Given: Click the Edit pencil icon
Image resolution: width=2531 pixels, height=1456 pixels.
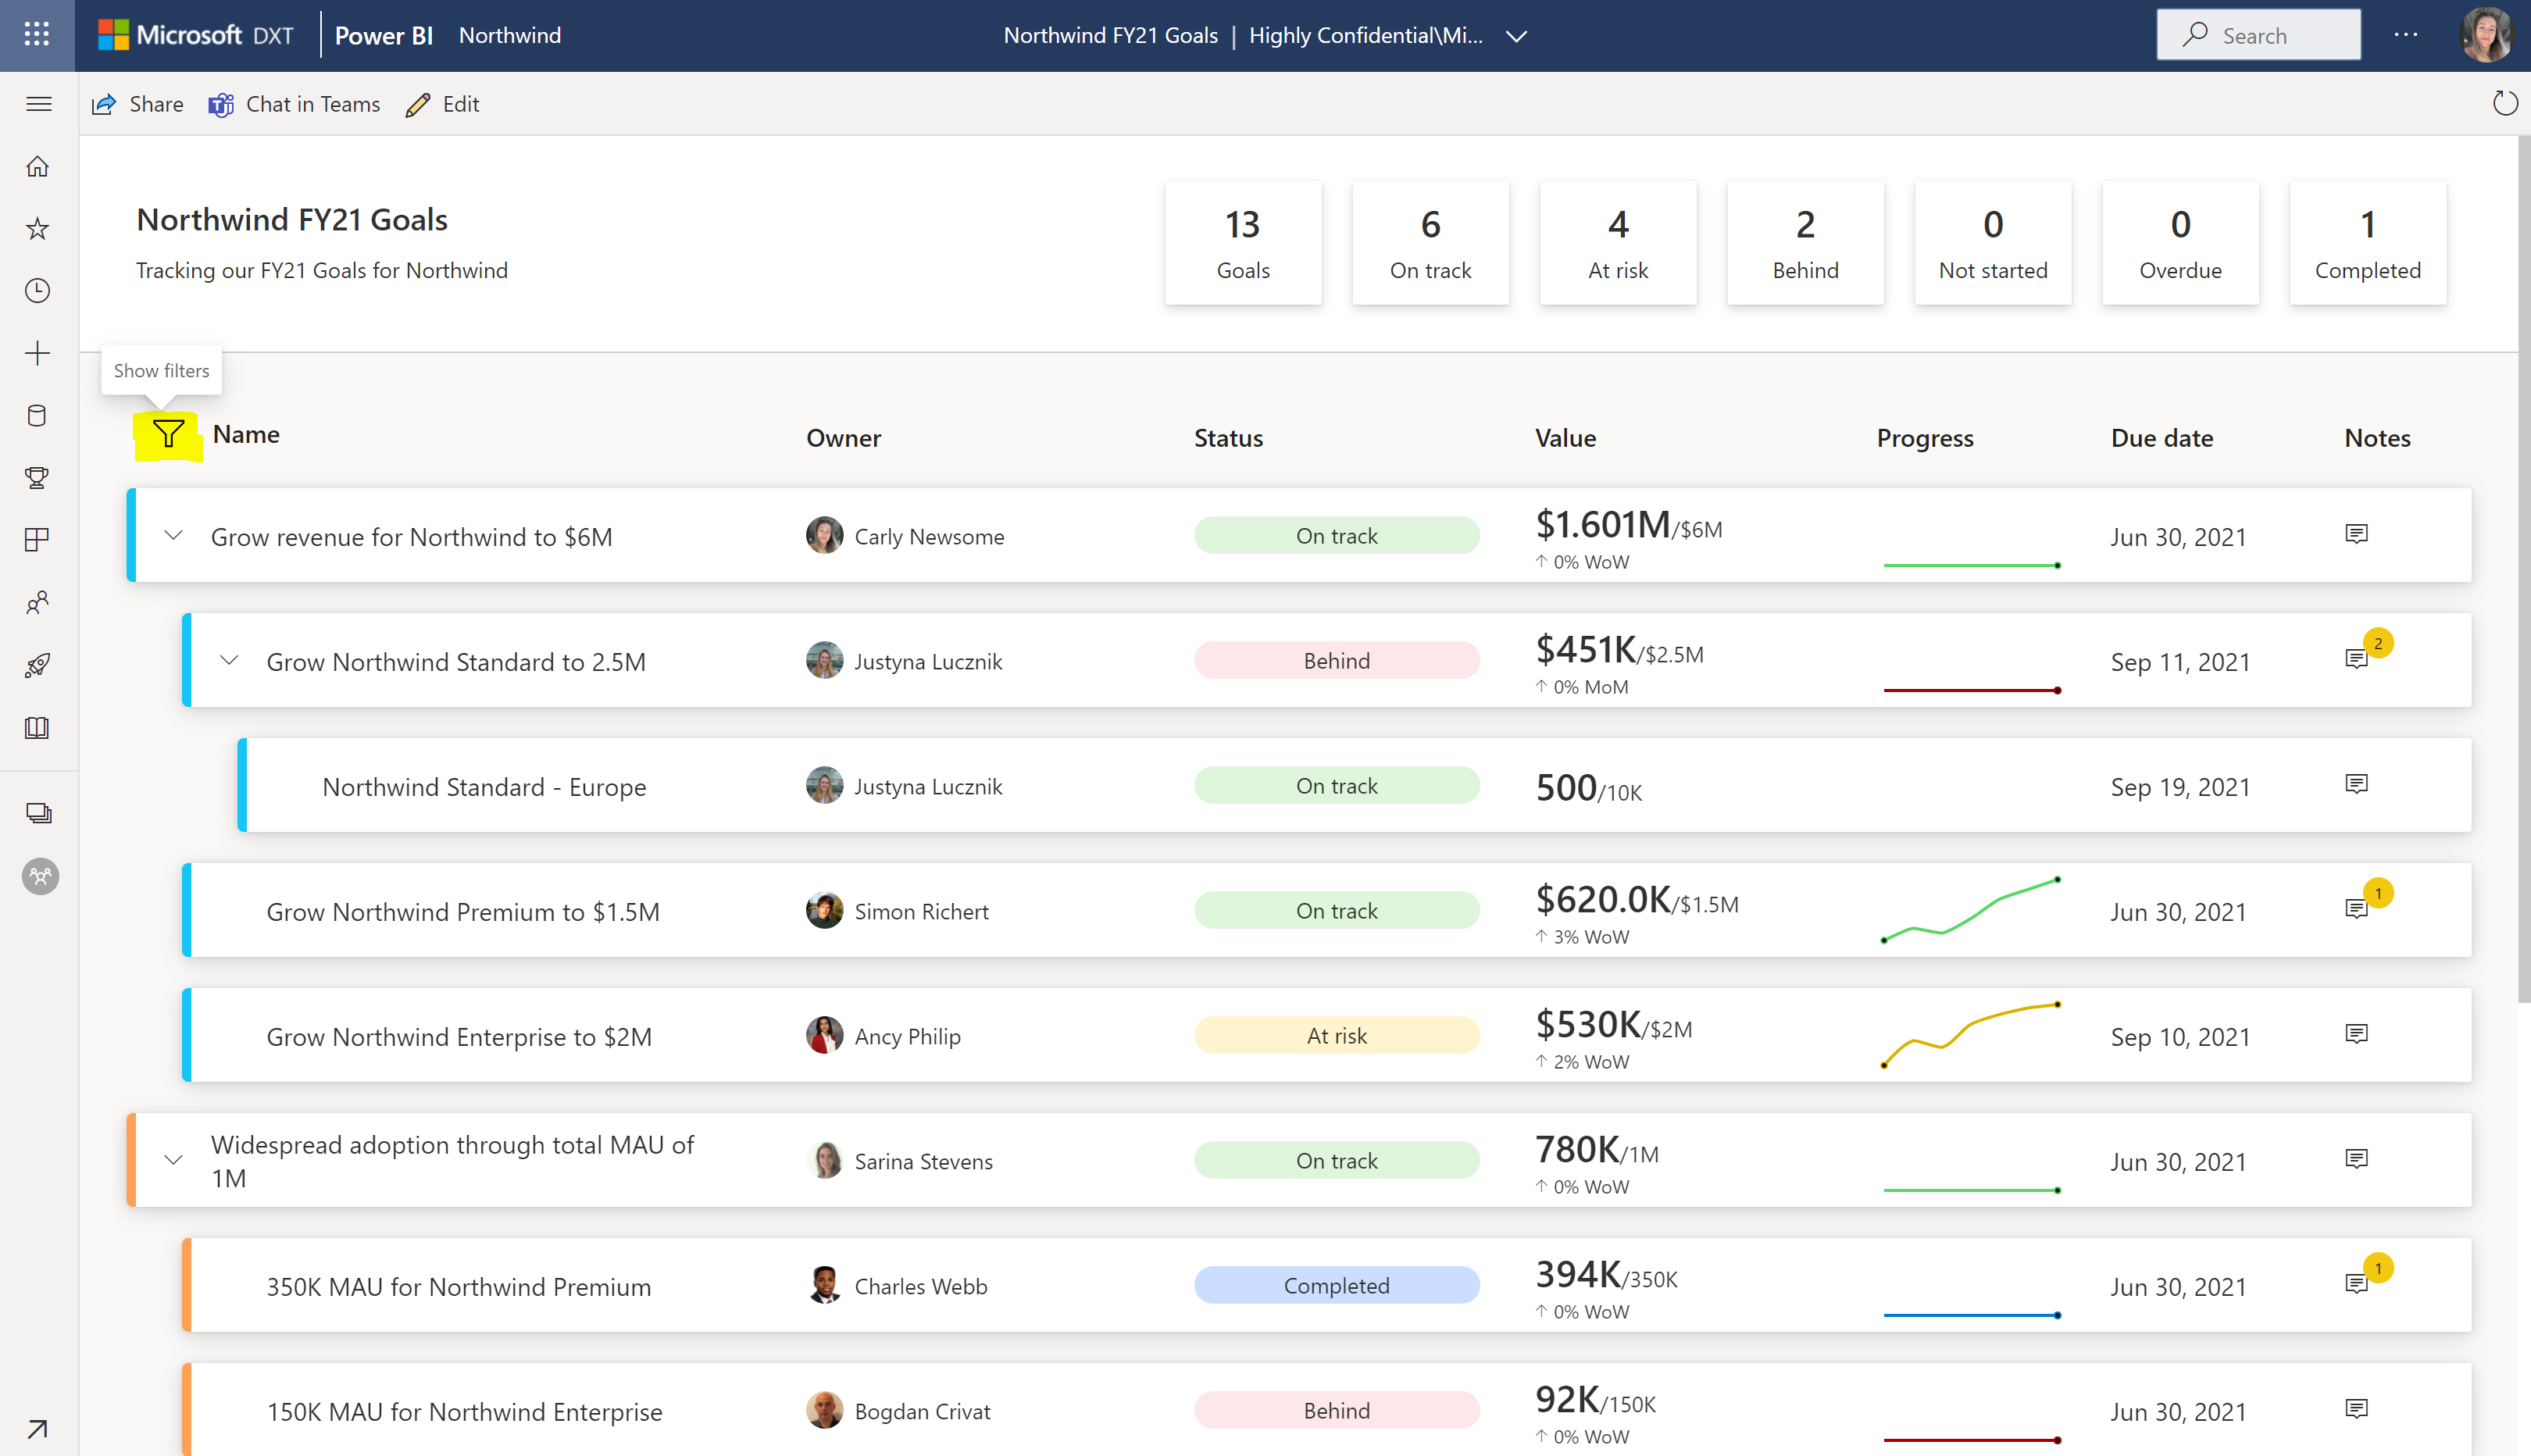Looking at the screenshot, I should [419, 104].
